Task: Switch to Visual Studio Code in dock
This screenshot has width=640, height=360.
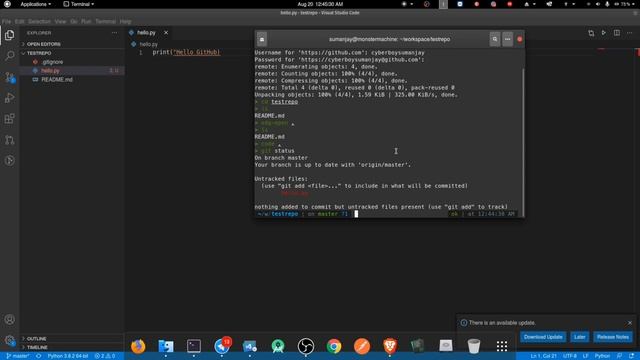Action: click(250, 346)
